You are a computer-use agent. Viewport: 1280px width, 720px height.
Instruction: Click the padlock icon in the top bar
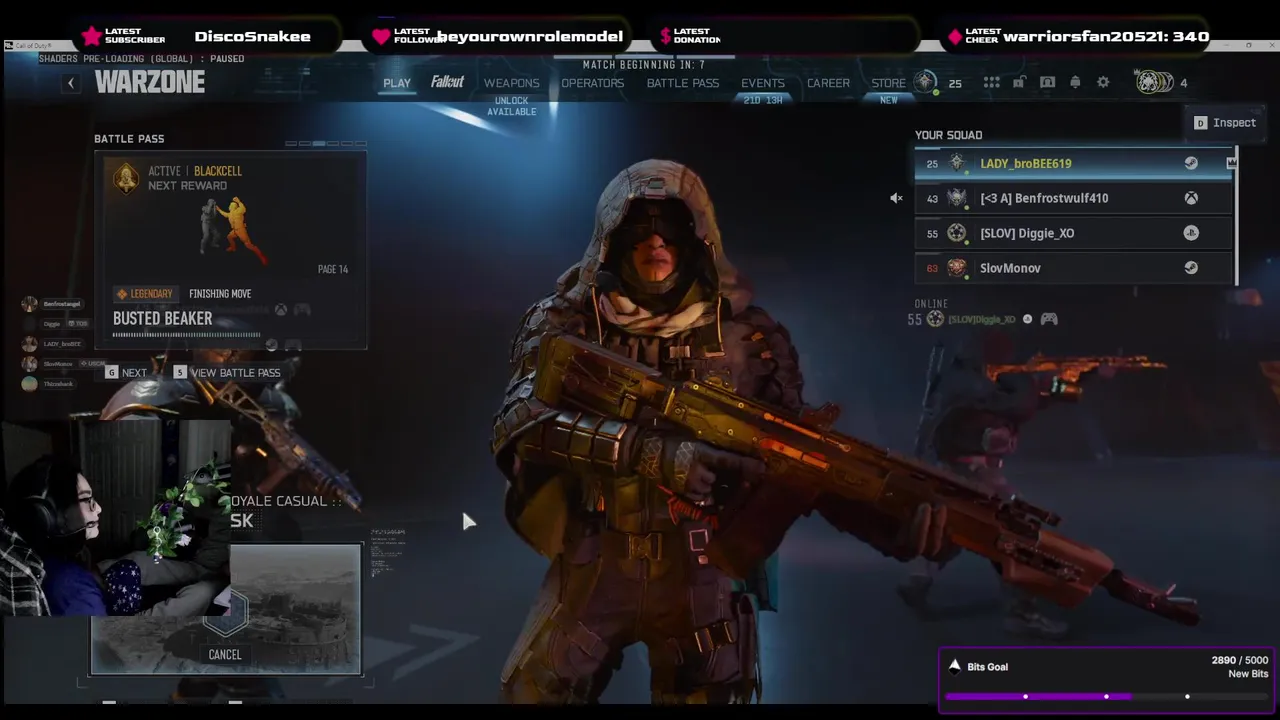coord(1019,83)
